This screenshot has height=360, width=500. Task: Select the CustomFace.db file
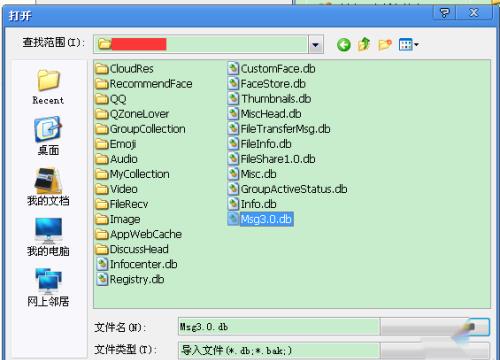[271, 69]
